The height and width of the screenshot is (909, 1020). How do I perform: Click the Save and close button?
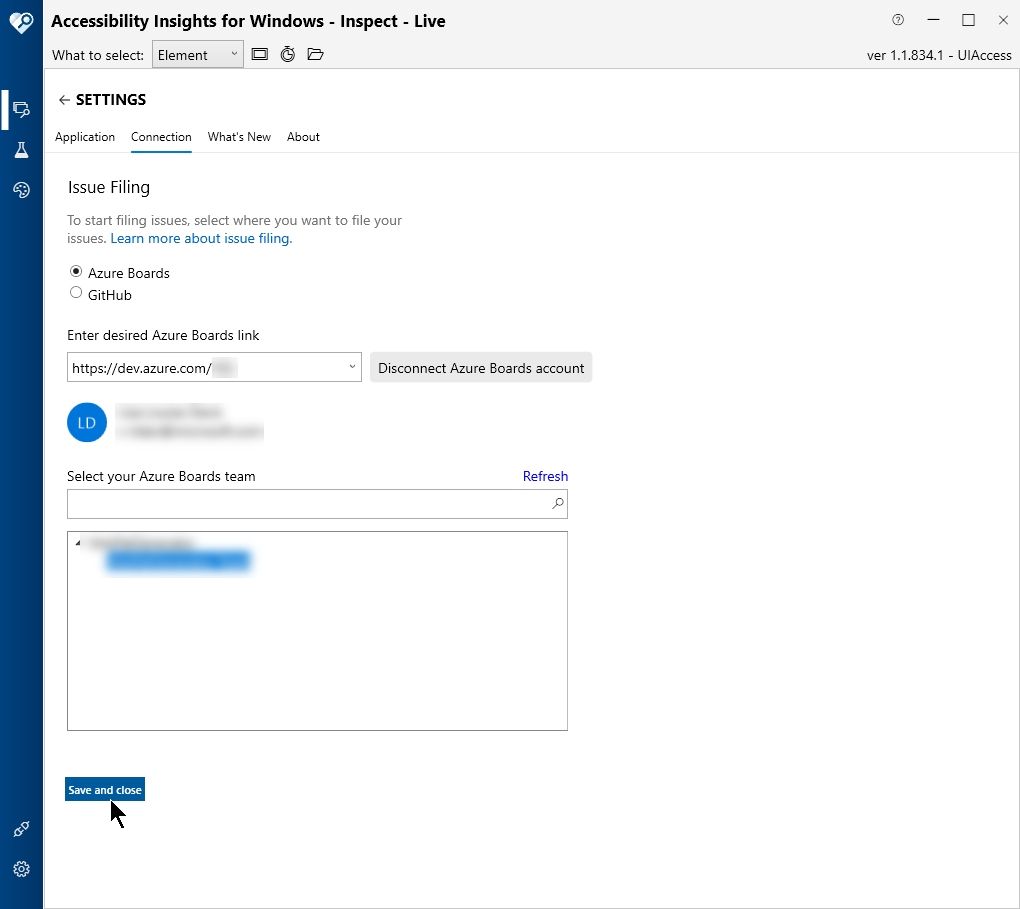click(105, 790)
